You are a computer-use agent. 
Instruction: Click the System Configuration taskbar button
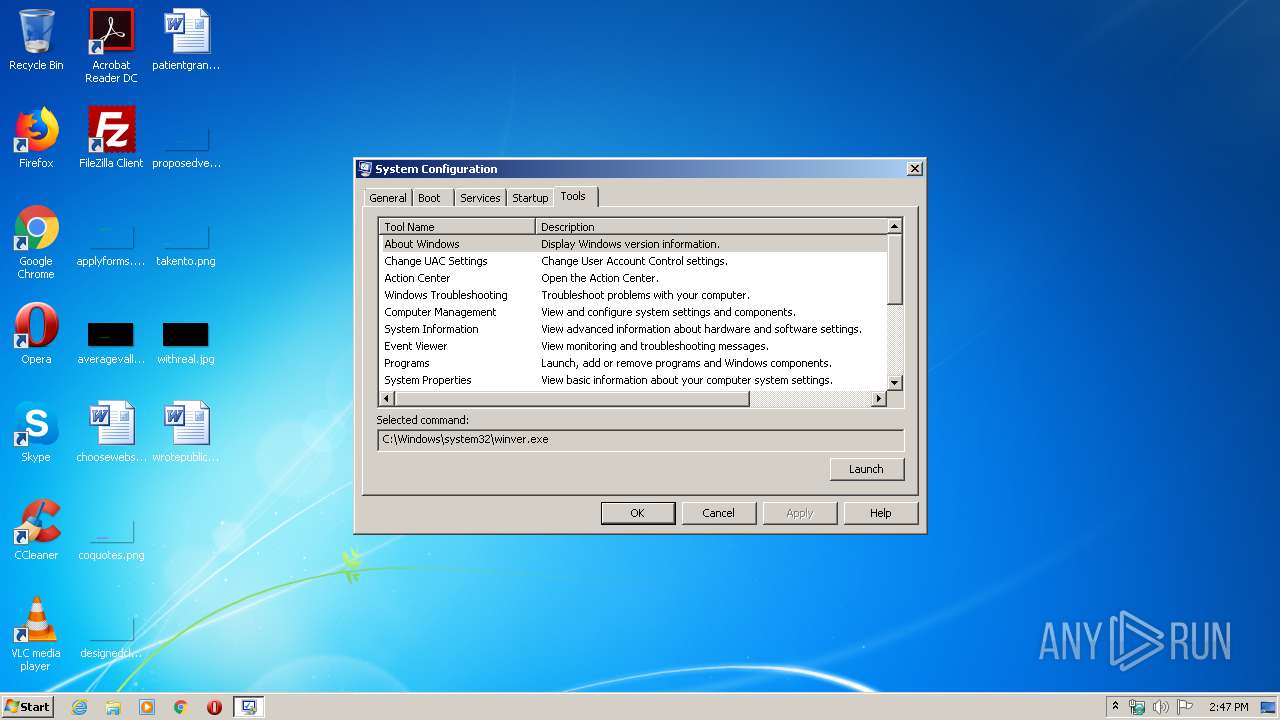(x=249, y=707)
